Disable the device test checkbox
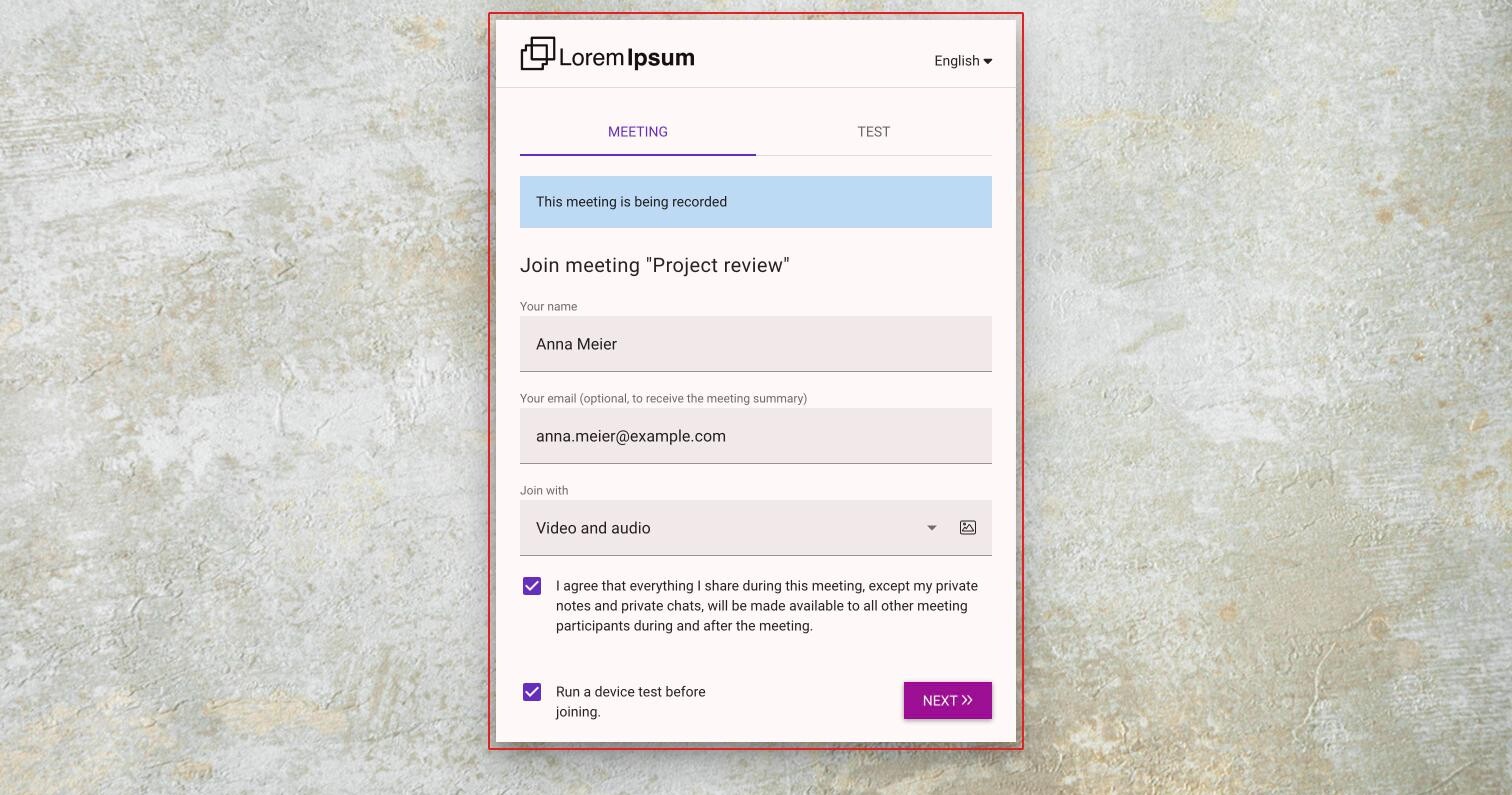Image resolution: width=1512 pixels, height=795 pixels. [x=532, y=692]
